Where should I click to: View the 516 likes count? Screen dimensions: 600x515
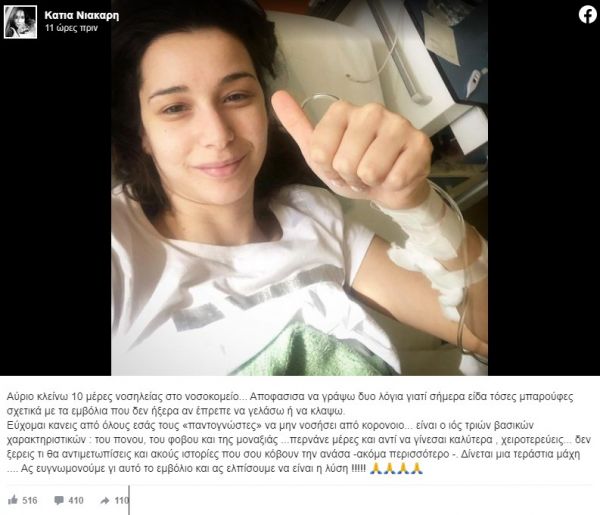(30, 500)
